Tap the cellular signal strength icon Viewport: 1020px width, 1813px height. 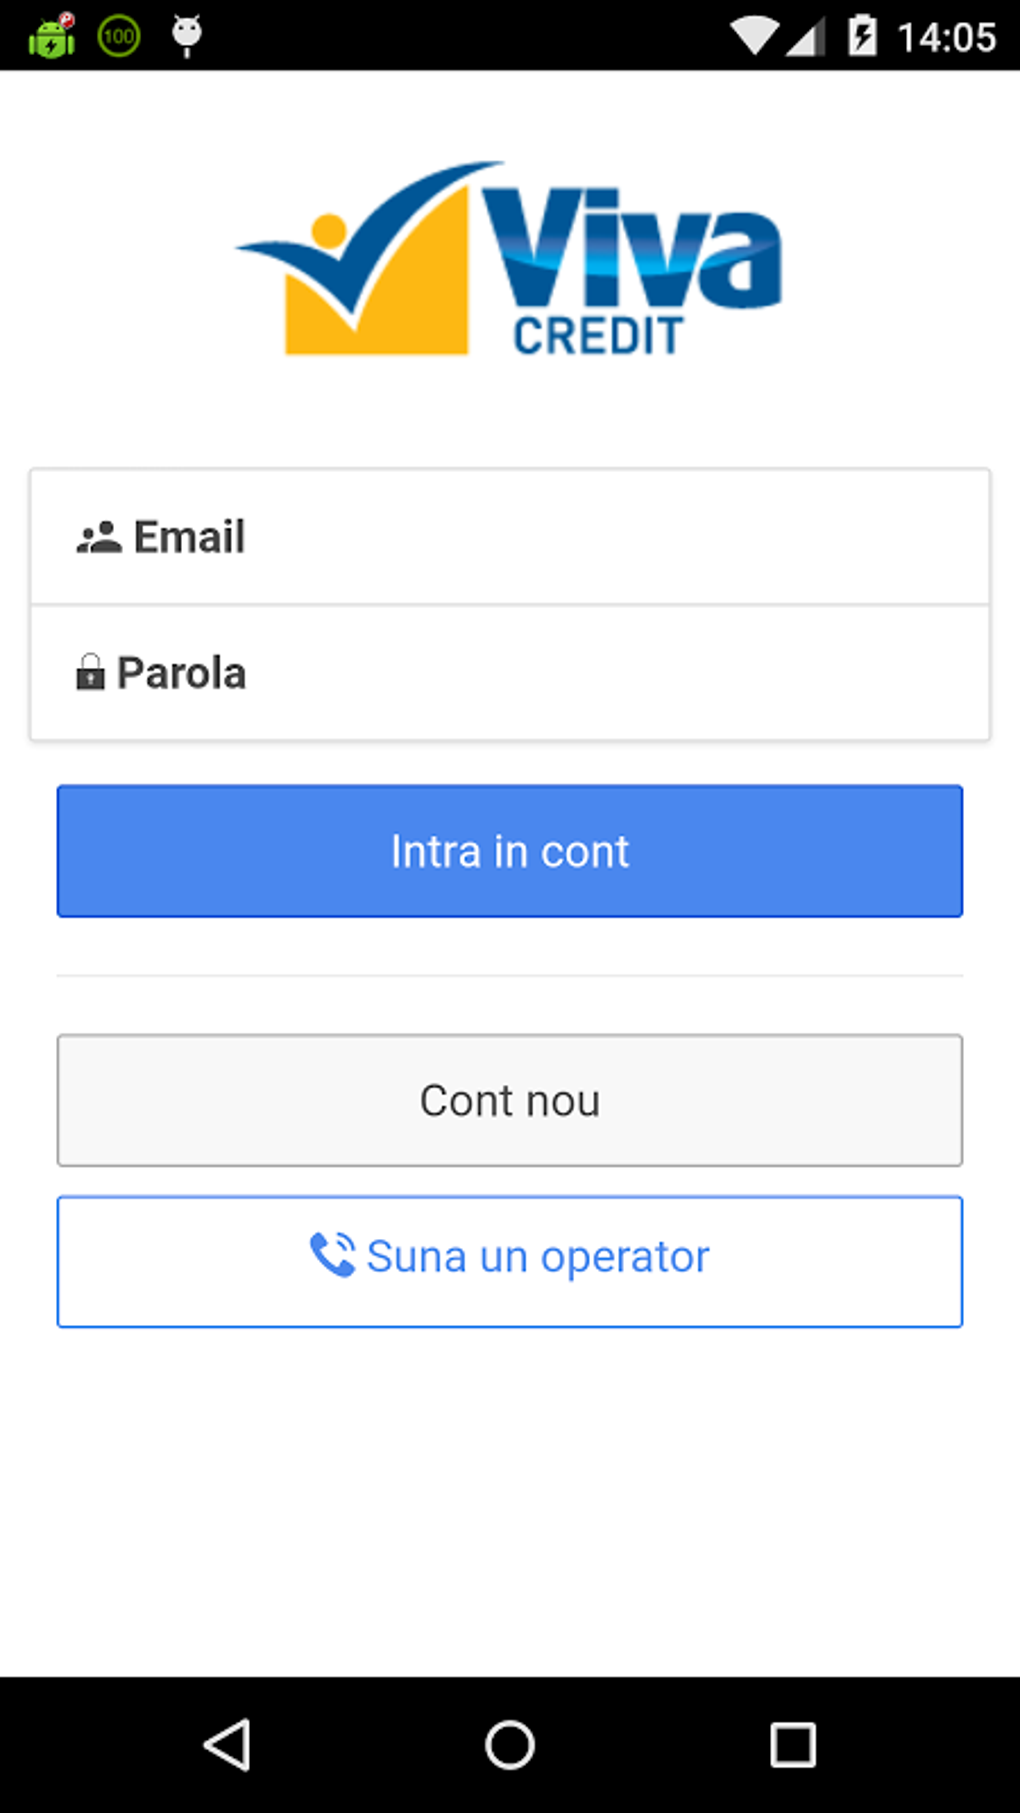pyautogui.click(x=806, y=38)
